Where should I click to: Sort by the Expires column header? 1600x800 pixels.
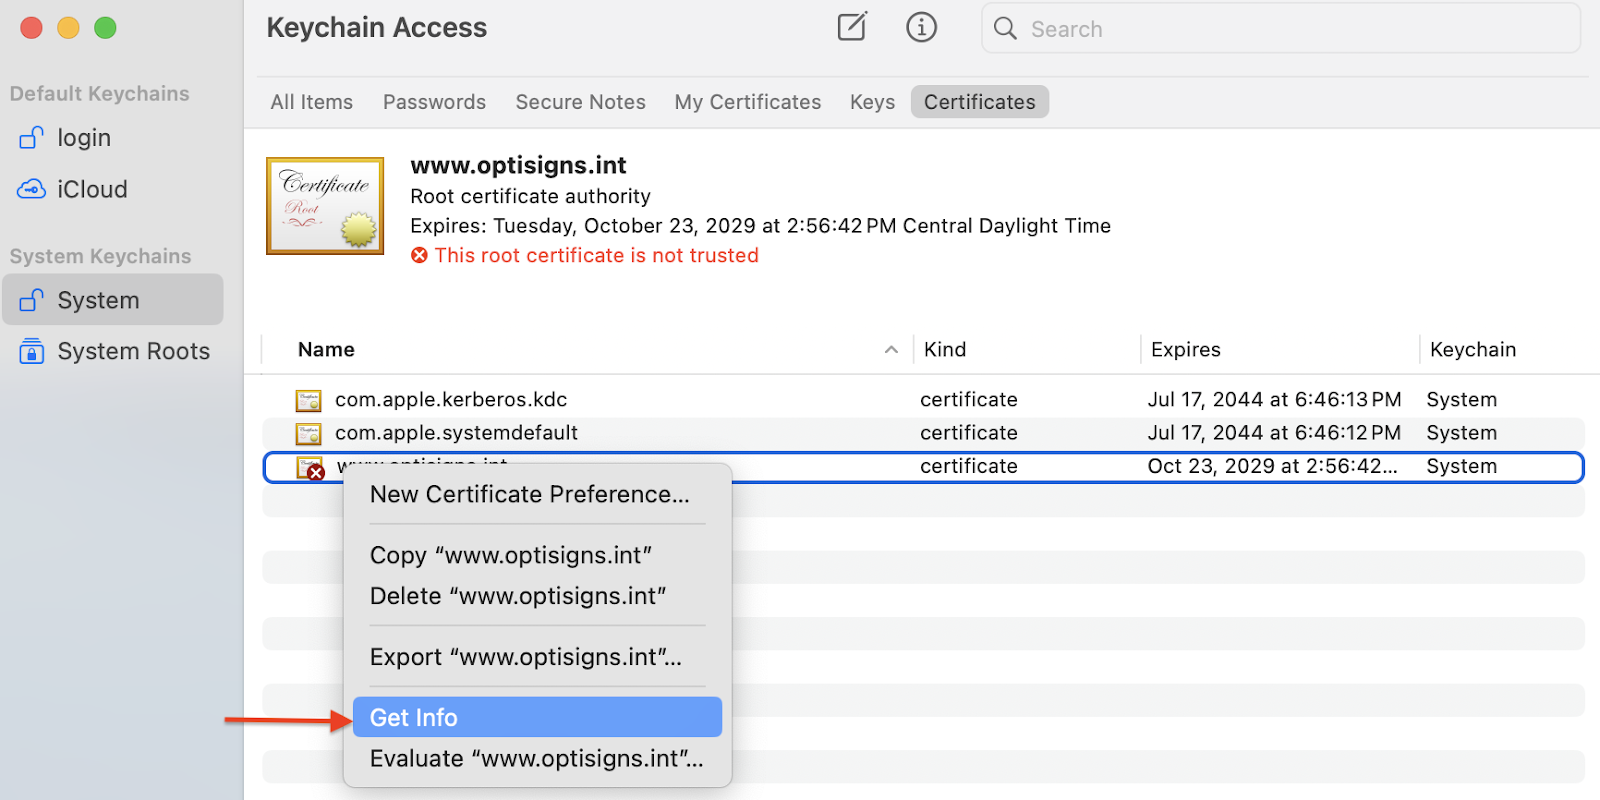[x=1185, y=350]
